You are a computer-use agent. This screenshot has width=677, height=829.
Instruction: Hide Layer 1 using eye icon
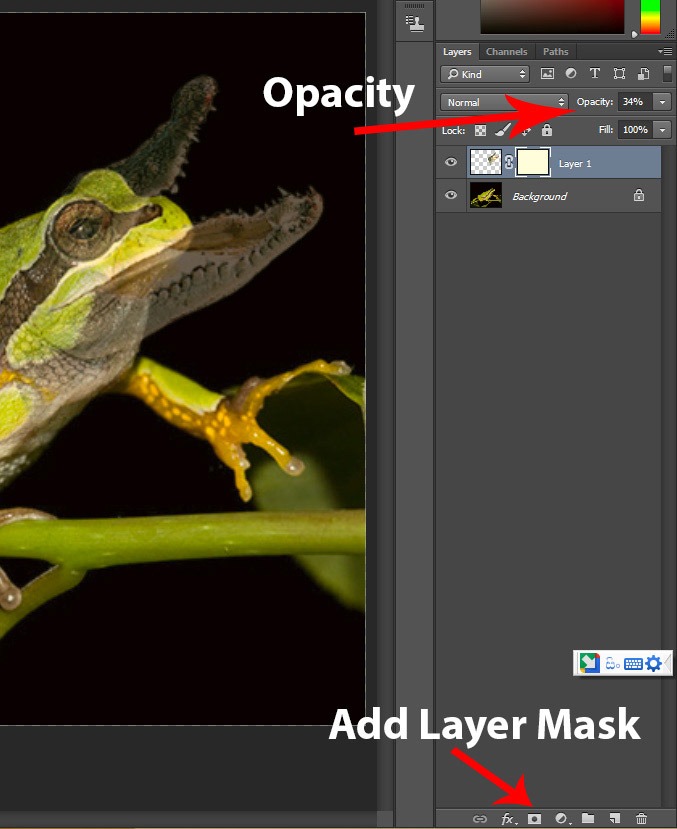[451, 163]
